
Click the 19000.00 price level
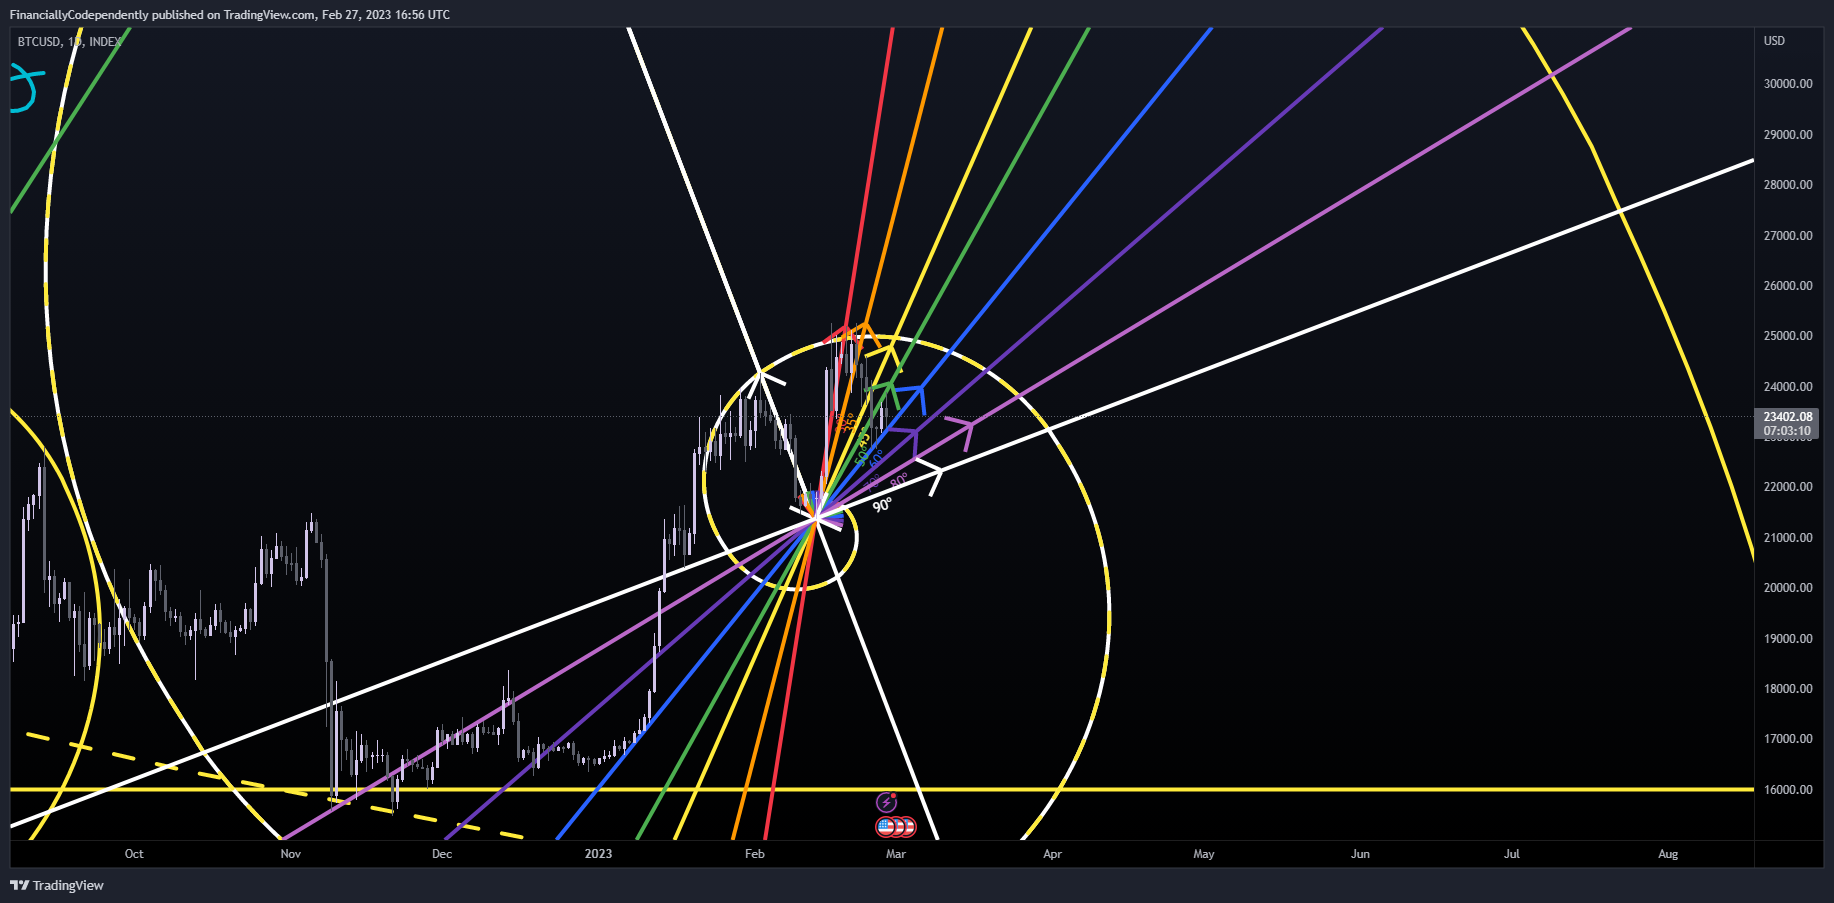click(x=1788, y=639)
